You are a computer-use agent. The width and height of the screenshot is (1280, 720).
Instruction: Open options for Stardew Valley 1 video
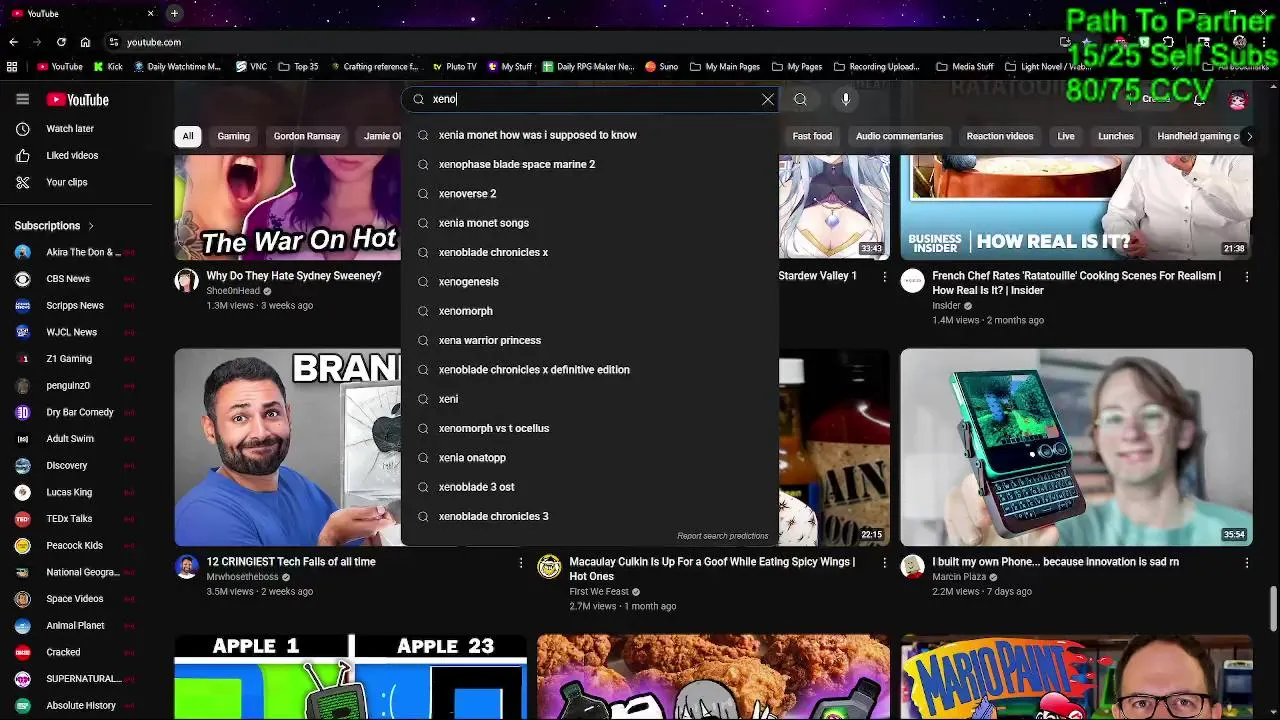tap(884, 277)
